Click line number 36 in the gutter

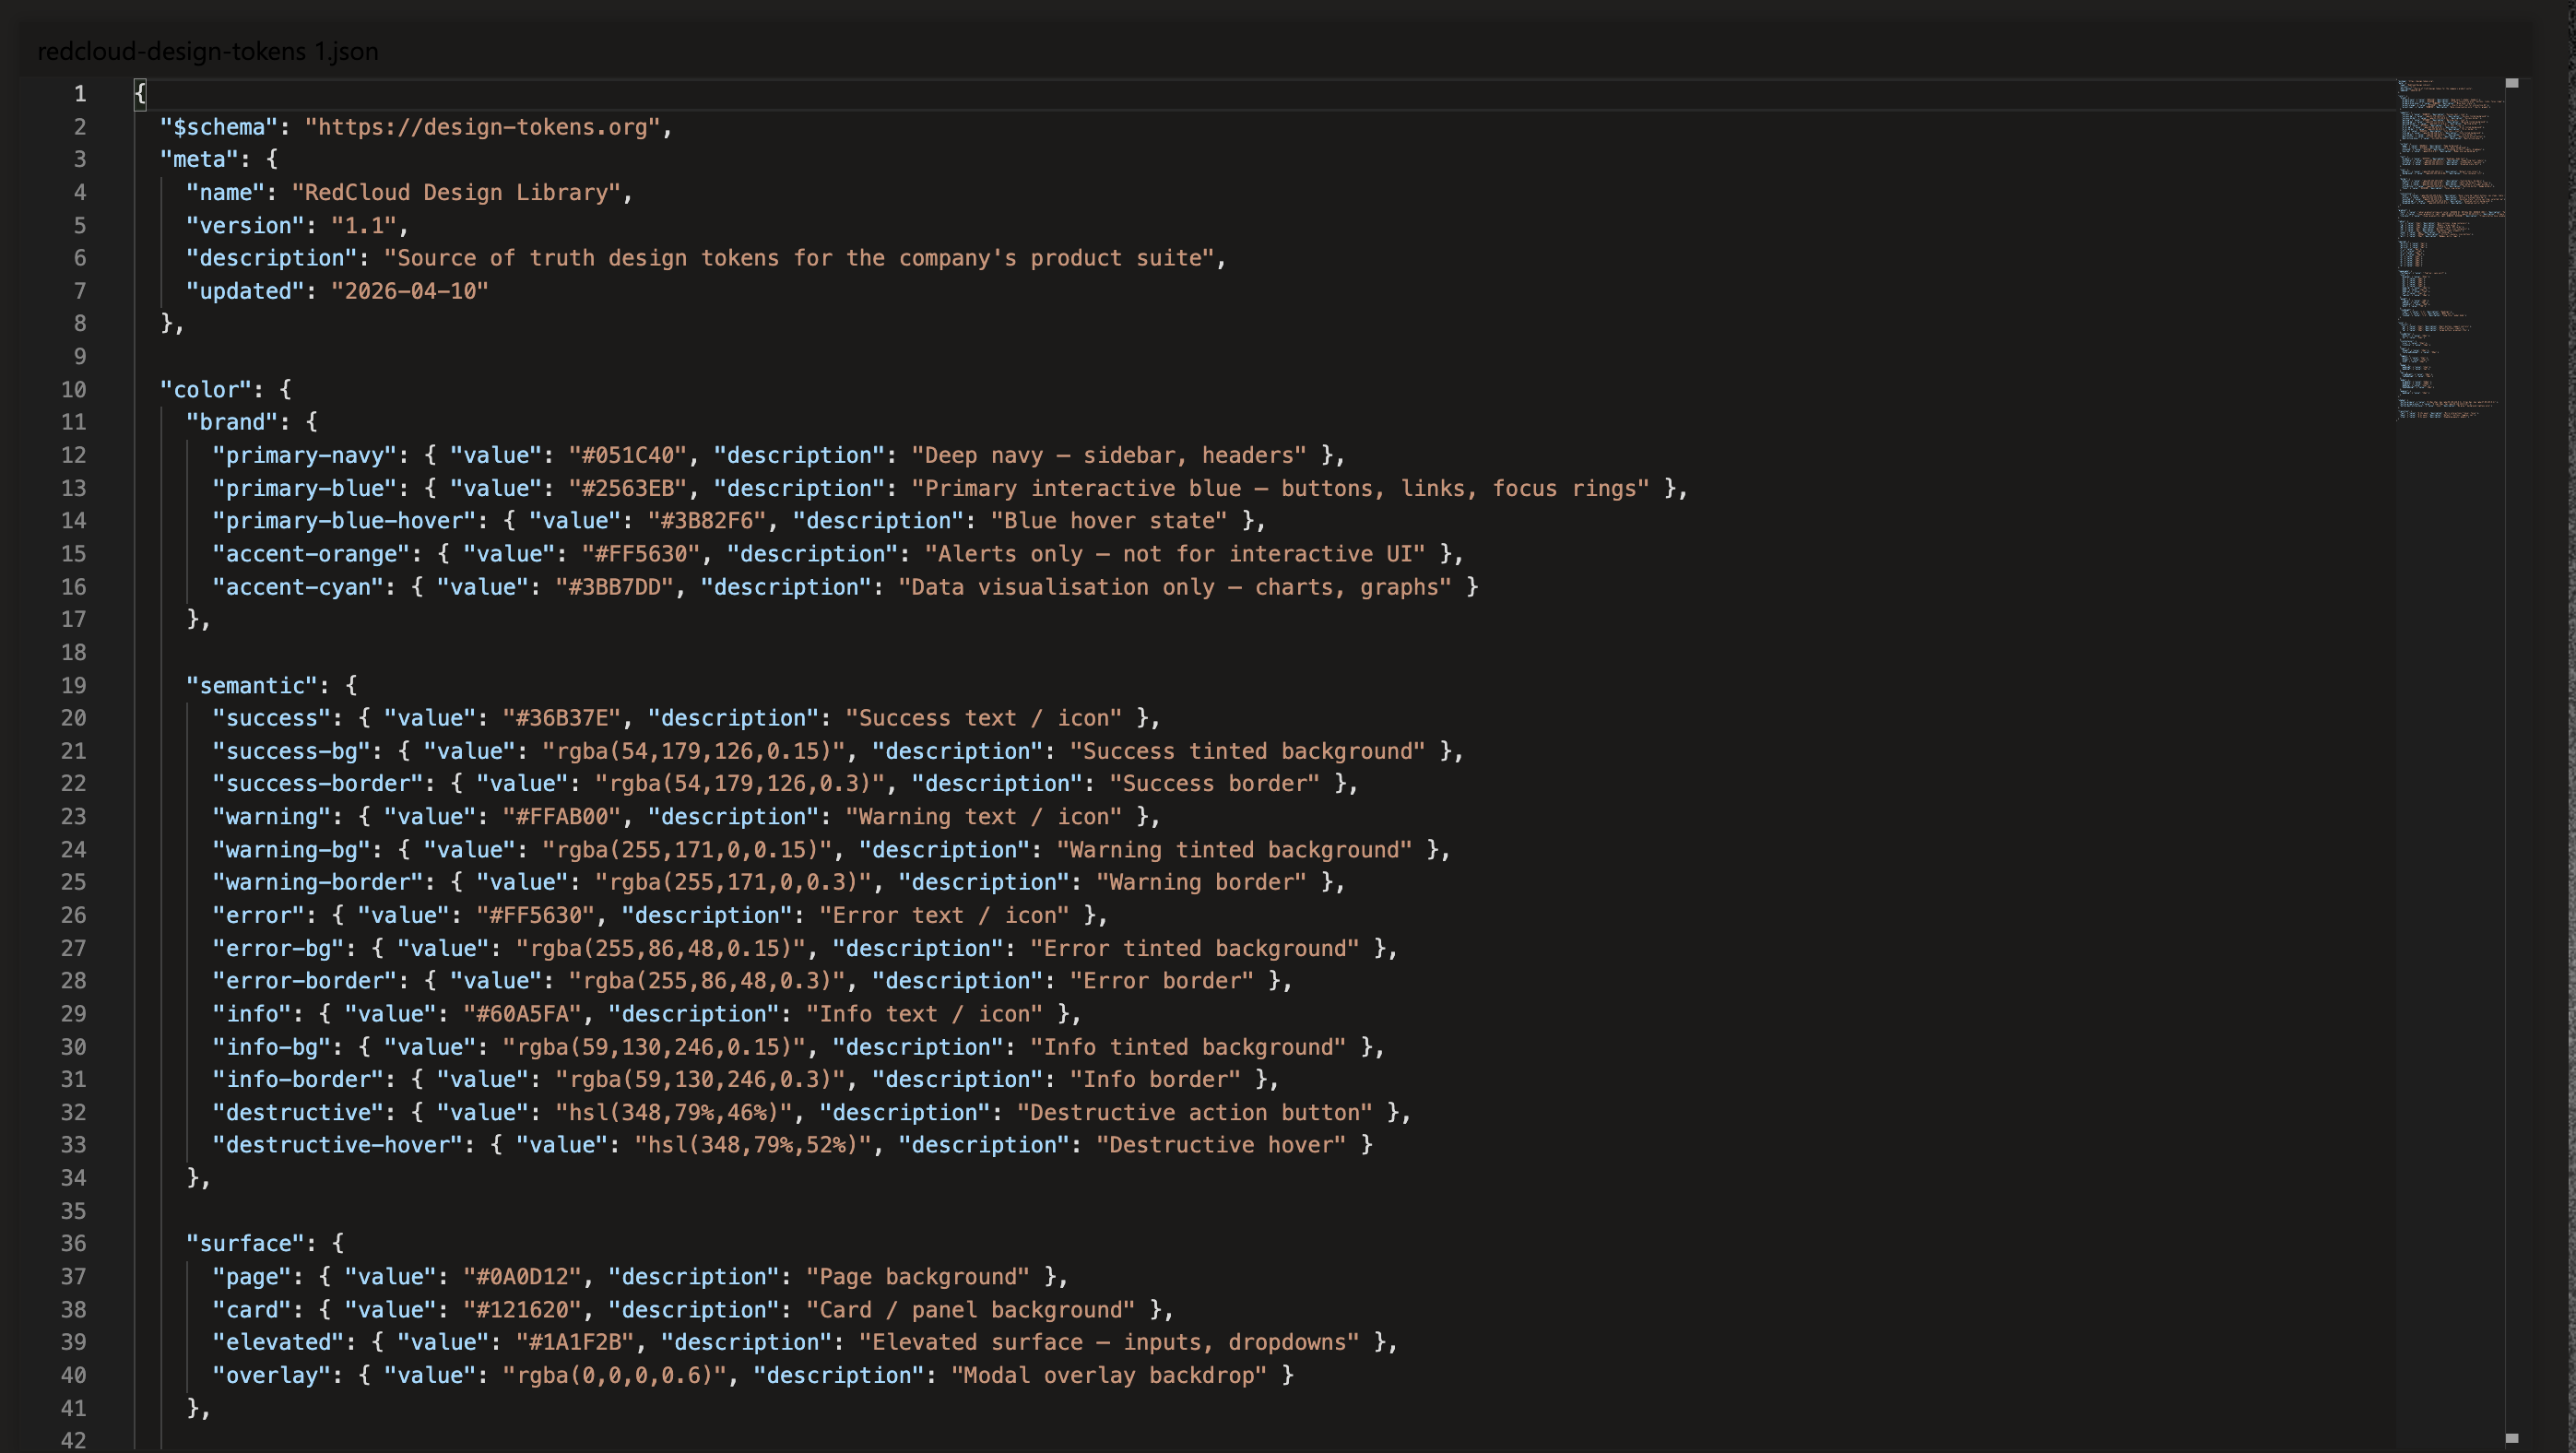tap(73, 1243)
